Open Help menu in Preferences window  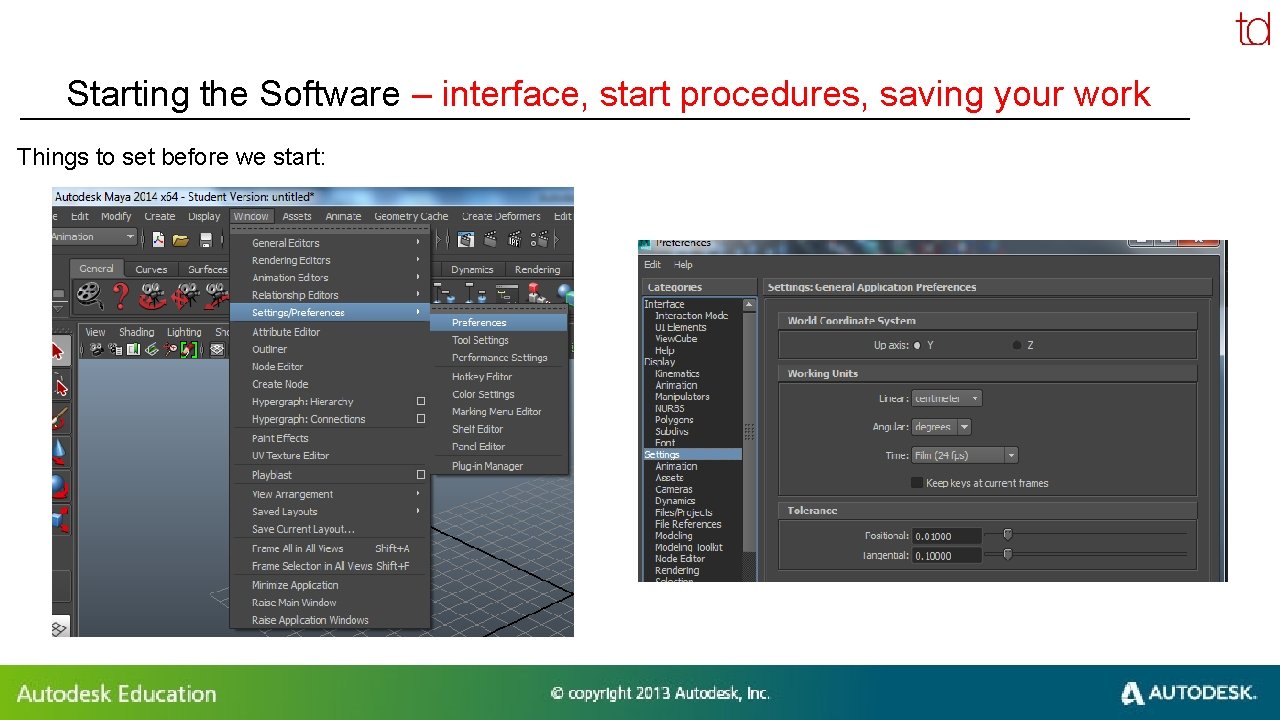pos(683,265)
